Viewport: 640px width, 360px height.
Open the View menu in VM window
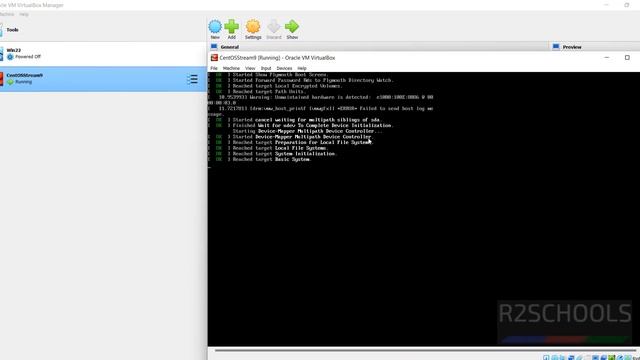tap(250, 68)
